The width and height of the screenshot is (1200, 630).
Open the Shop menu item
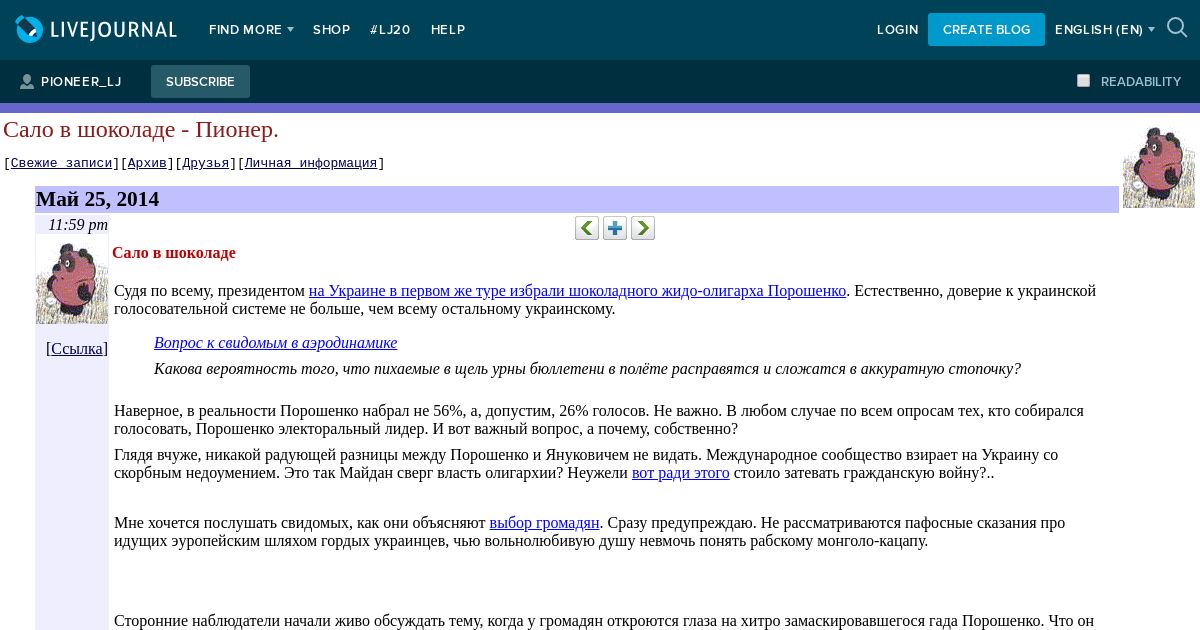click(331, 30)
